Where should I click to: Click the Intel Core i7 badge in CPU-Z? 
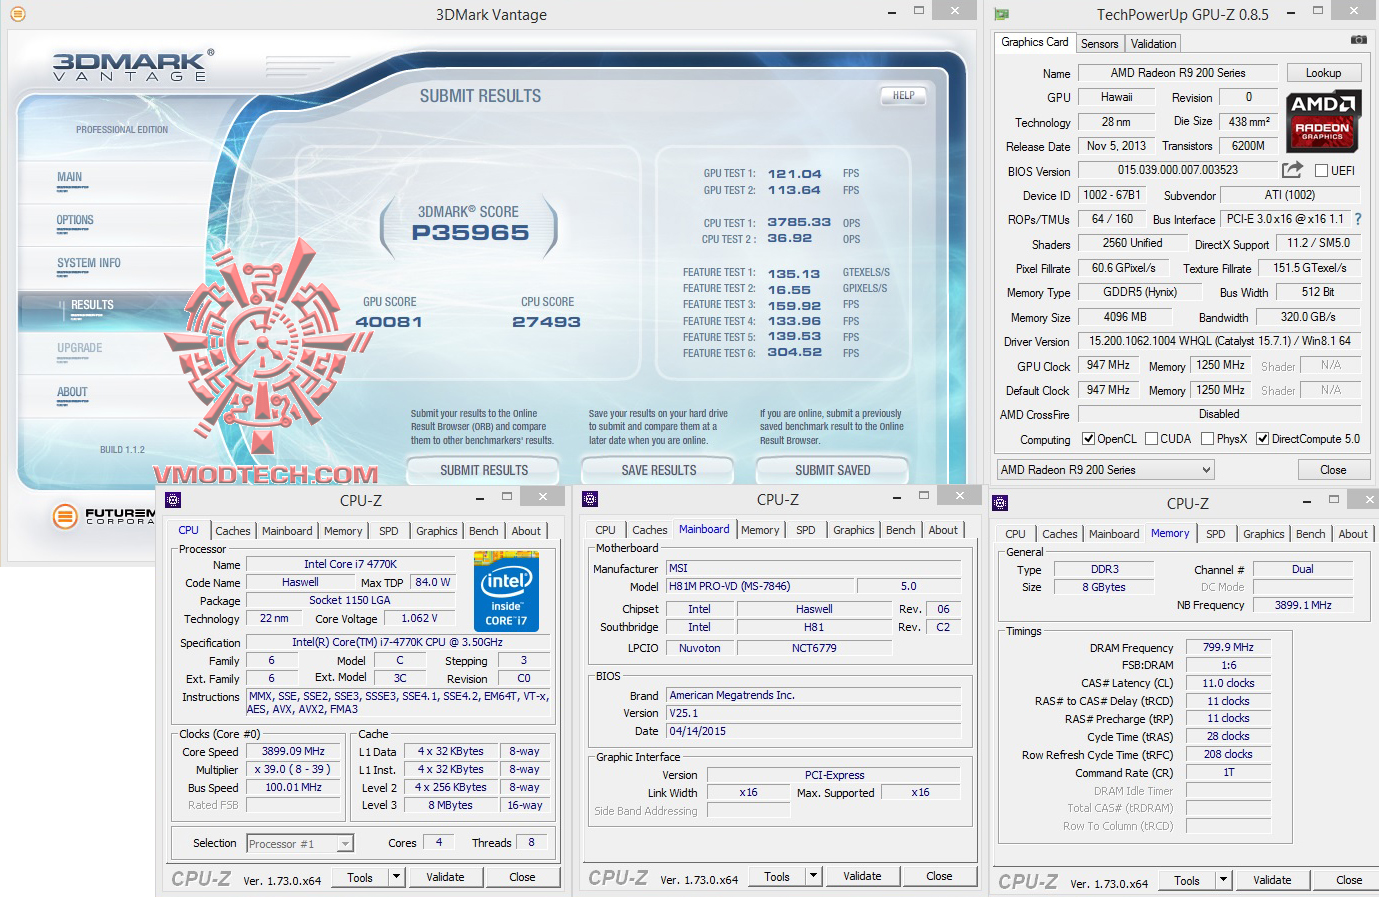tap(506, 590)
